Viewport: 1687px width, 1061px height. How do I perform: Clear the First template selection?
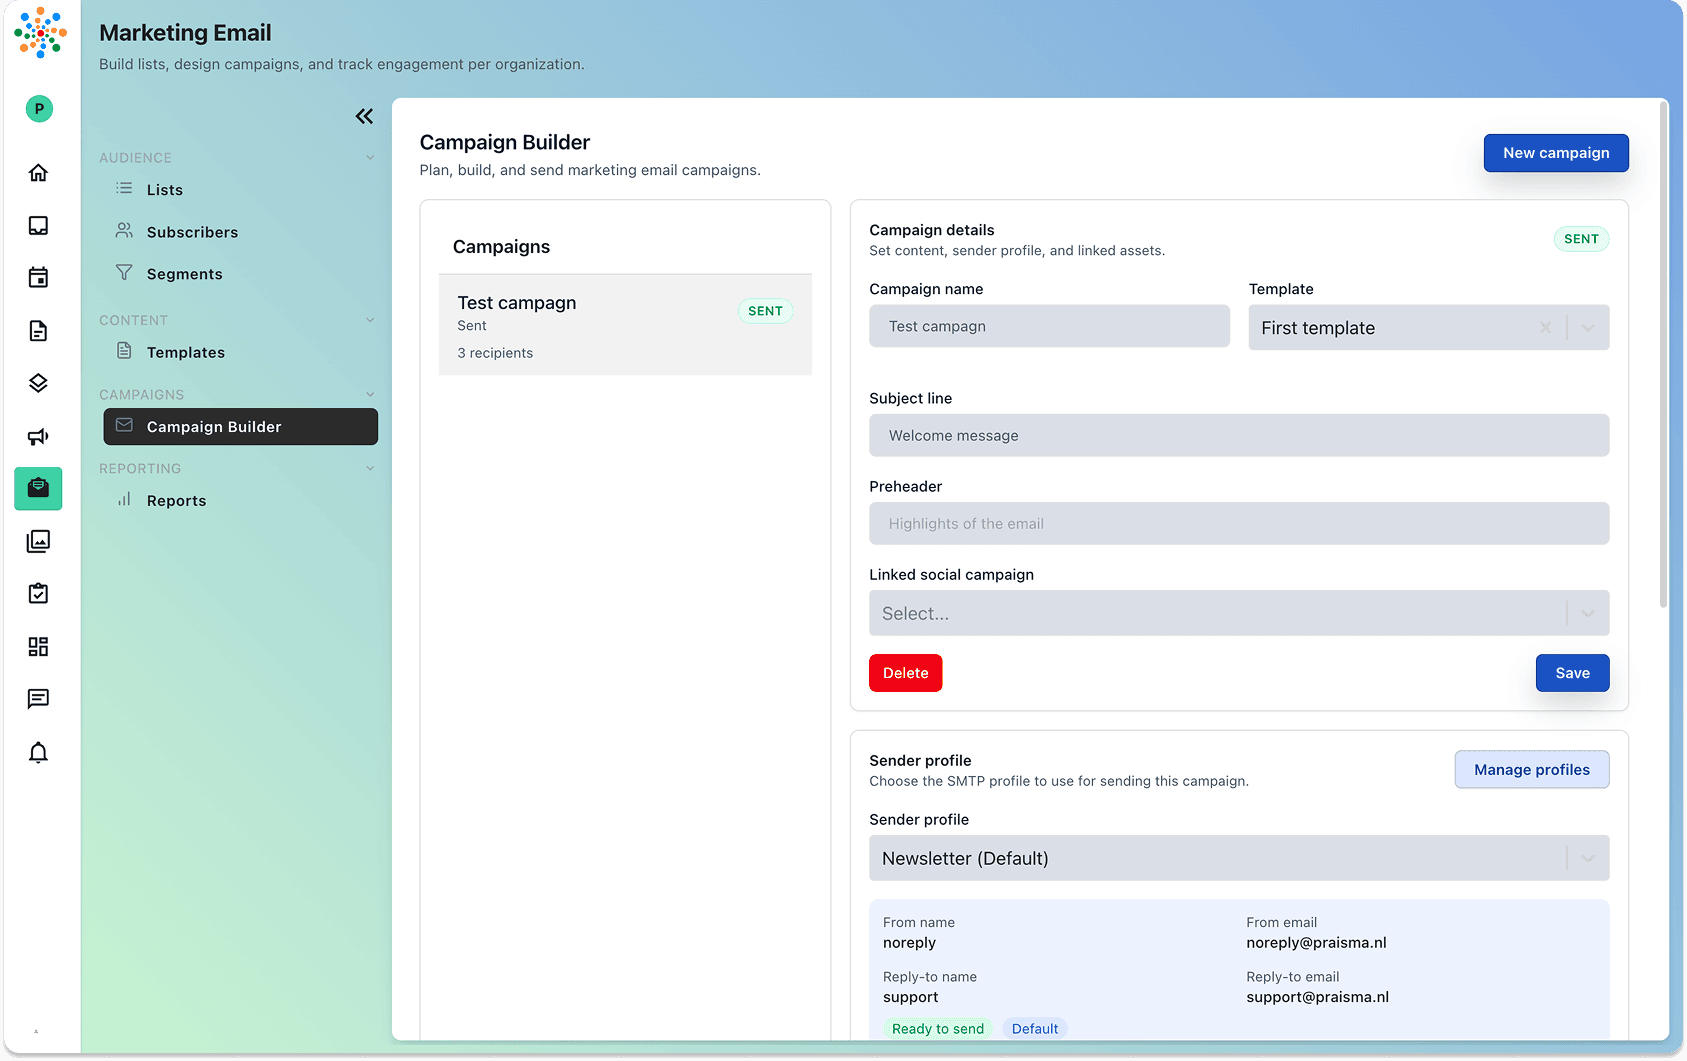(x=1545, y=328)
